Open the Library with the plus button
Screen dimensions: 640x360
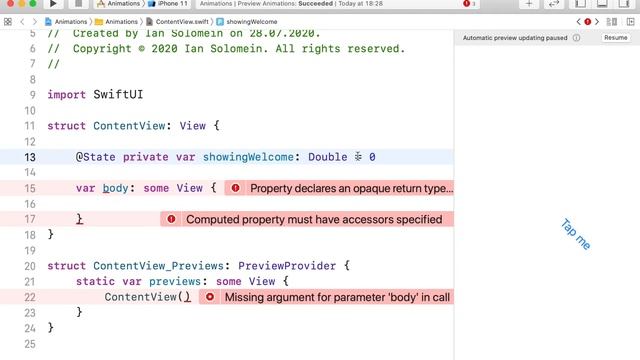coord(529,4)
